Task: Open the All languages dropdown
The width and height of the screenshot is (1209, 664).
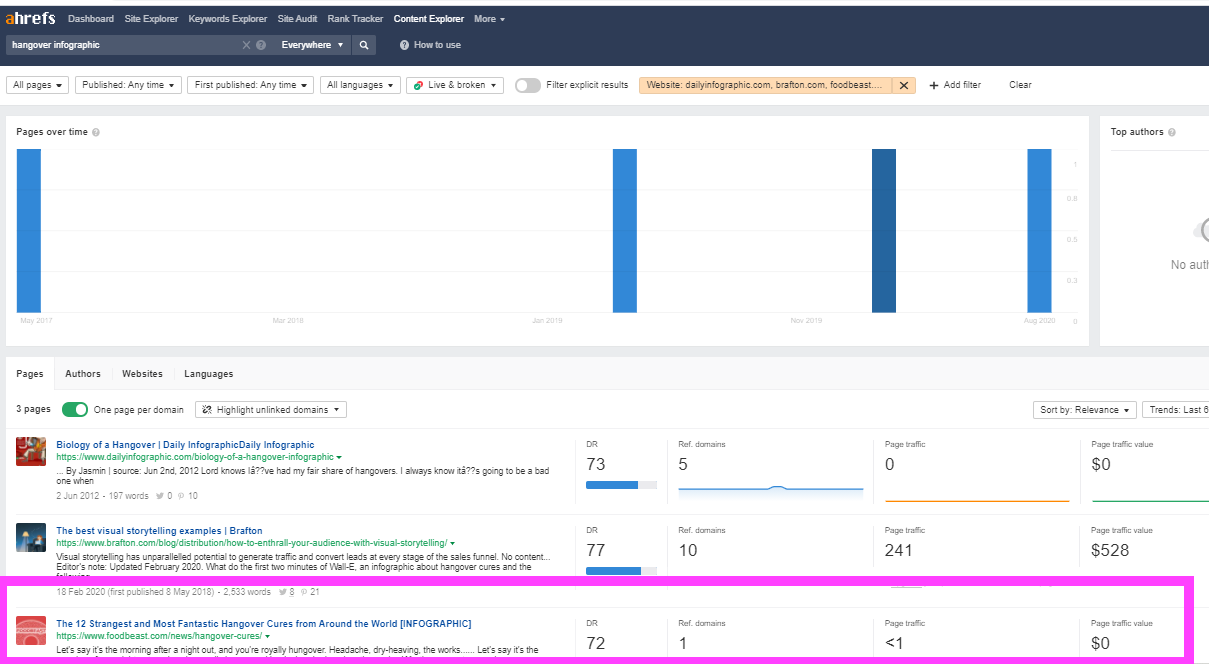Action: 360,85
